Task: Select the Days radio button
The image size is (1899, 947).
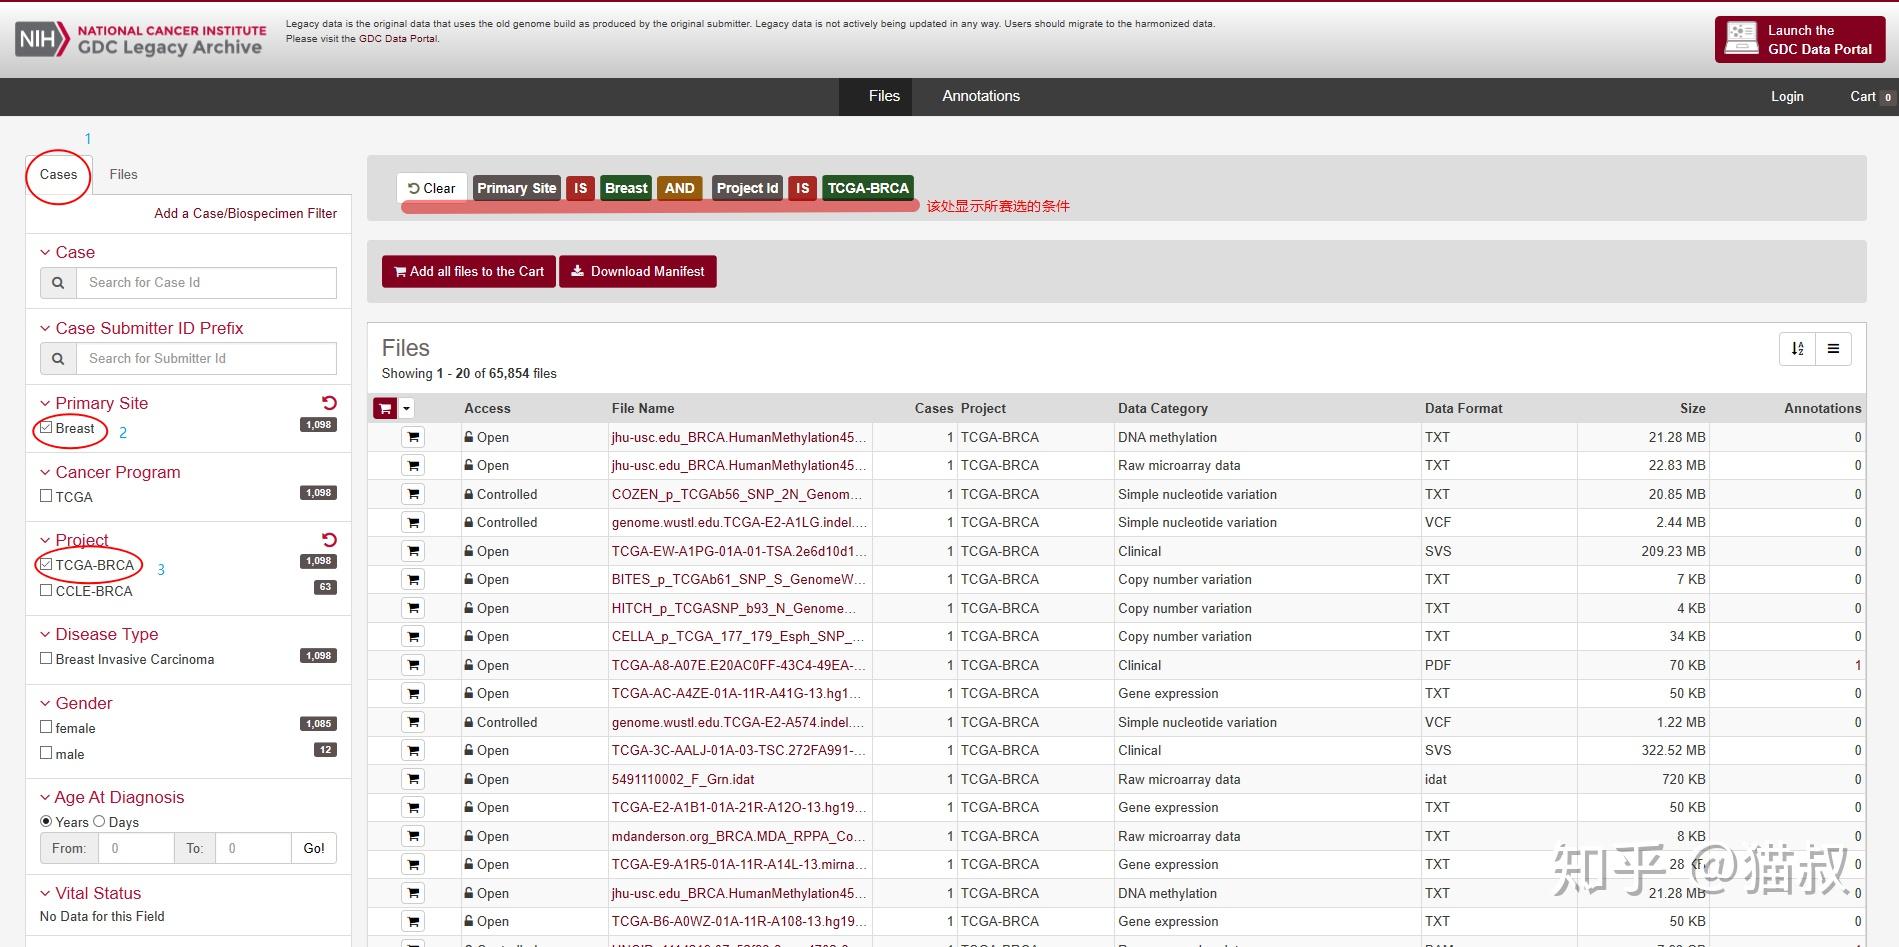Action: (99, 822)
